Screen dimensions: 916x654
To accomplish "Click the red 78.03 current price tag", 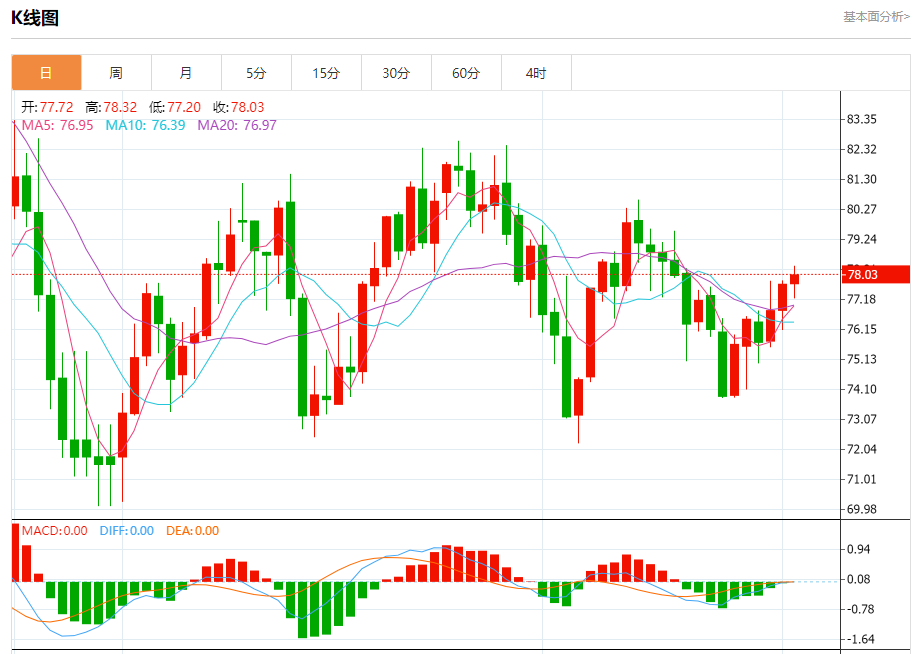I will [876, 274].
